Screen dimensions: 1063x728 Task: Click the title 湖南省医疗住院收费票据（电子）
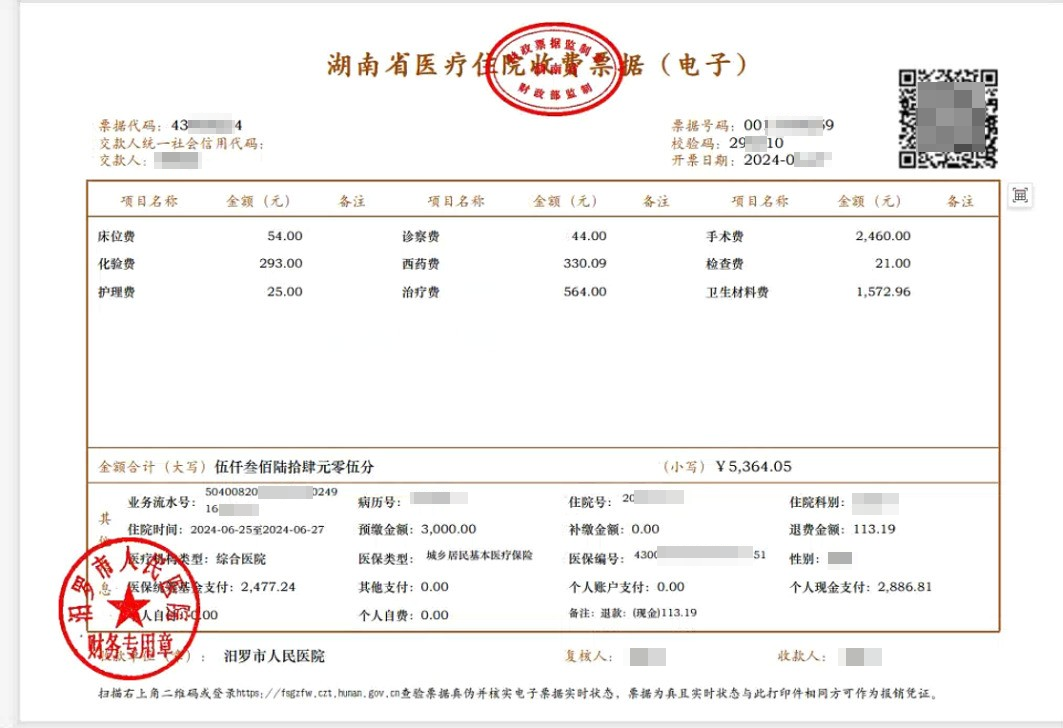click(537, 65)
